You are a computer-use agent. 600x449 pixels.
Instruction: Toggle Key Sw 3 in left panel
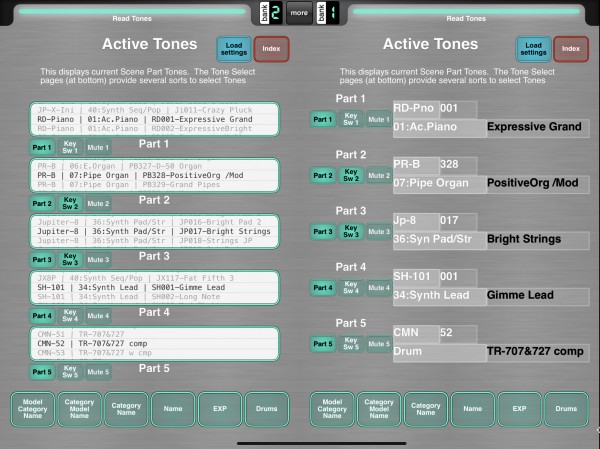point(70,260)
